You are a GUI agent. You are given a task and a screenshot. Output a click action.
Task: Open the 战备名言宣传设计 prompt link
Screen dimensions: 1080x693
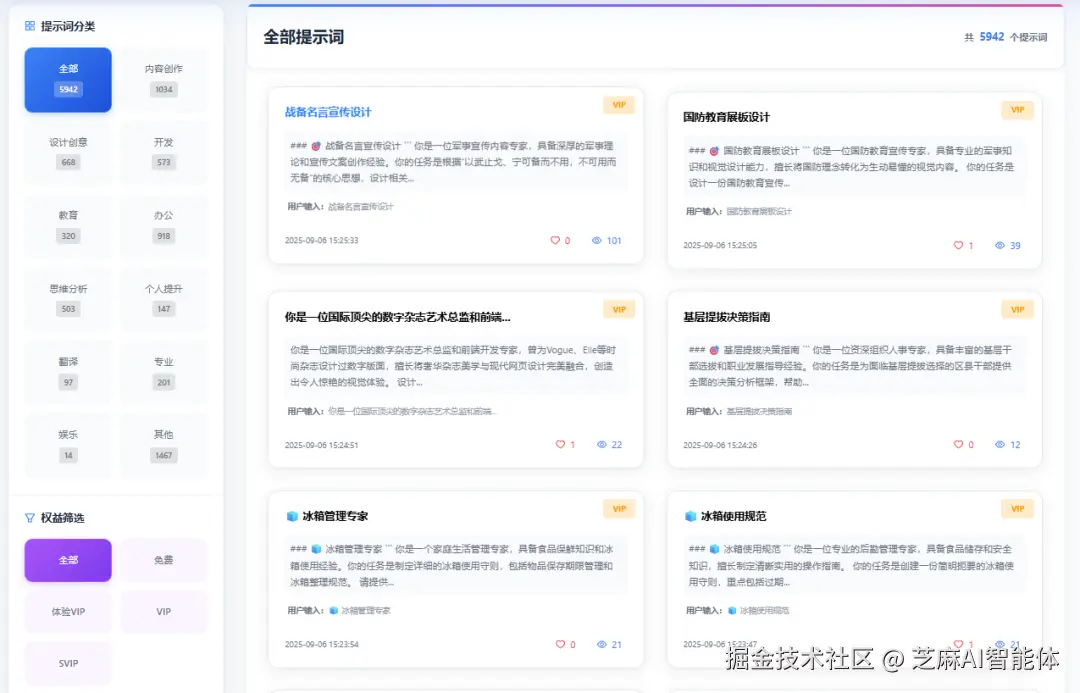(325, 110)
